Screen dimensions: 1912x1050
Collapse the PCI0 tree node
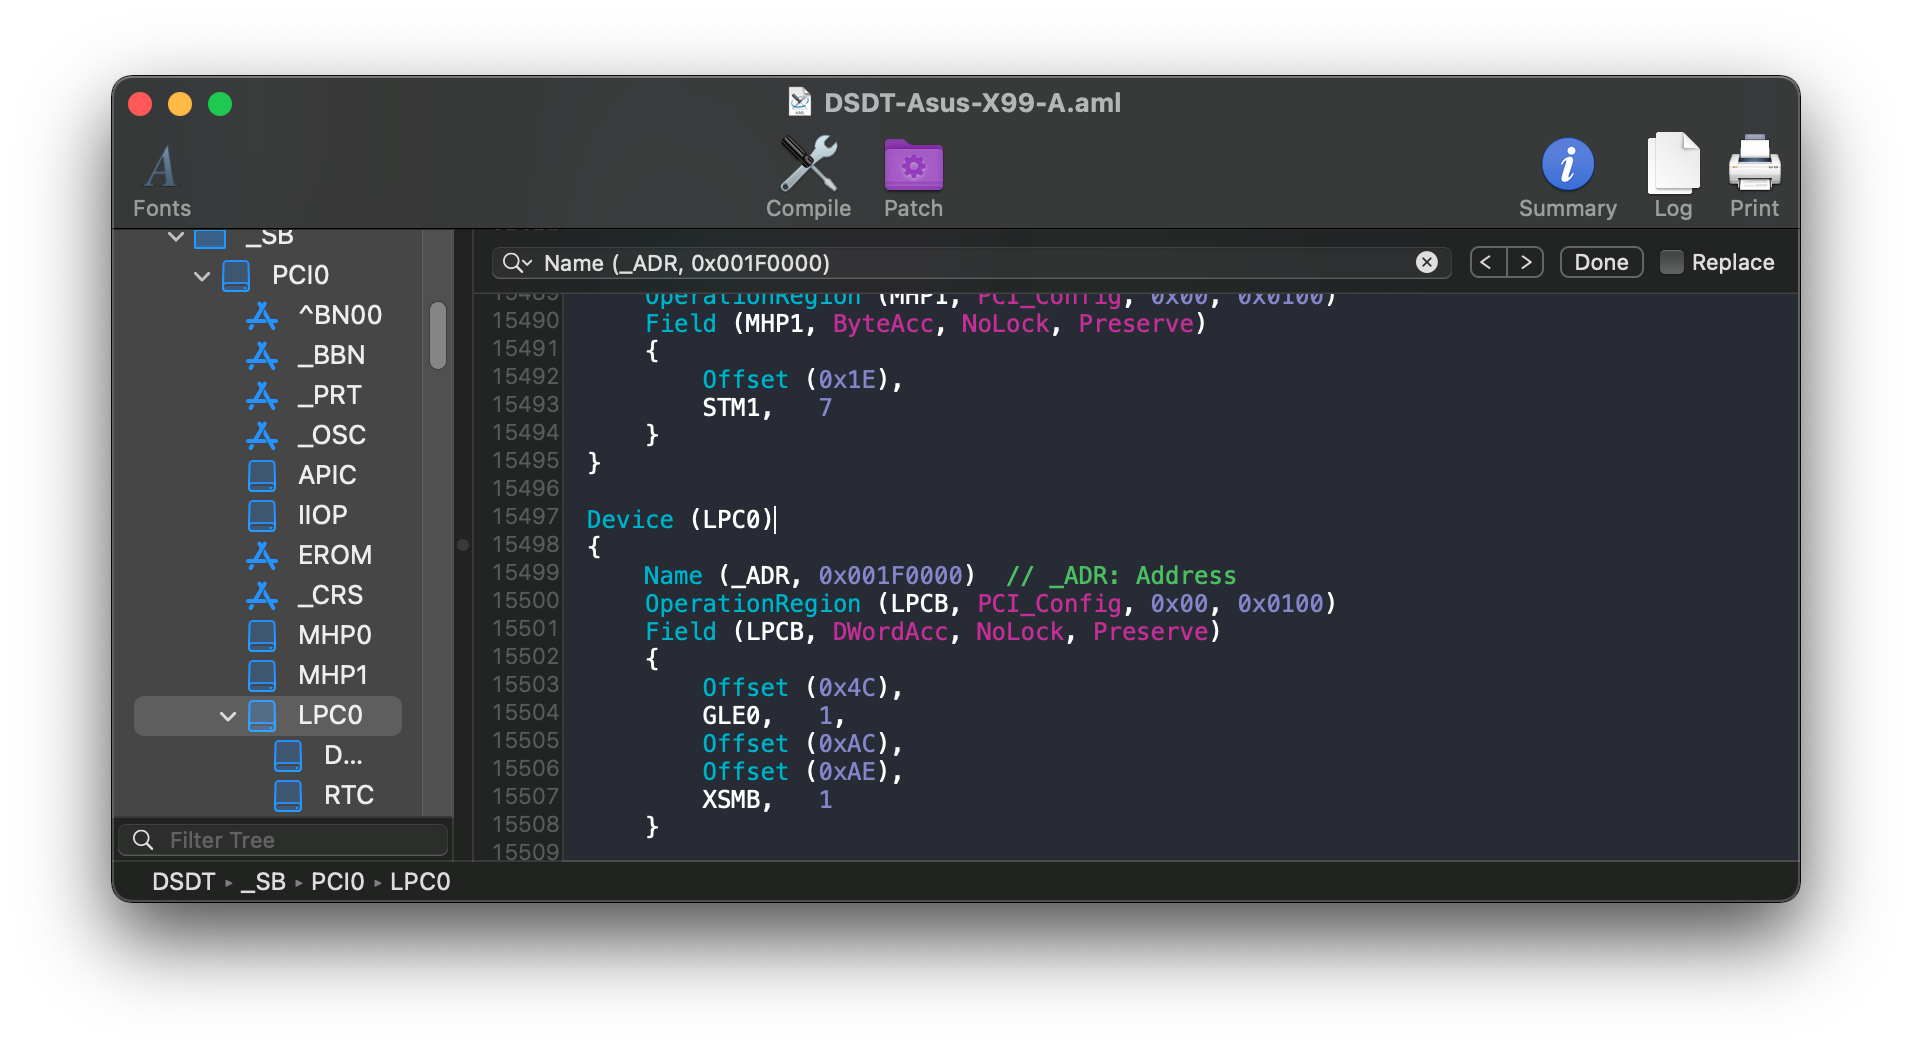click(202, 276)
